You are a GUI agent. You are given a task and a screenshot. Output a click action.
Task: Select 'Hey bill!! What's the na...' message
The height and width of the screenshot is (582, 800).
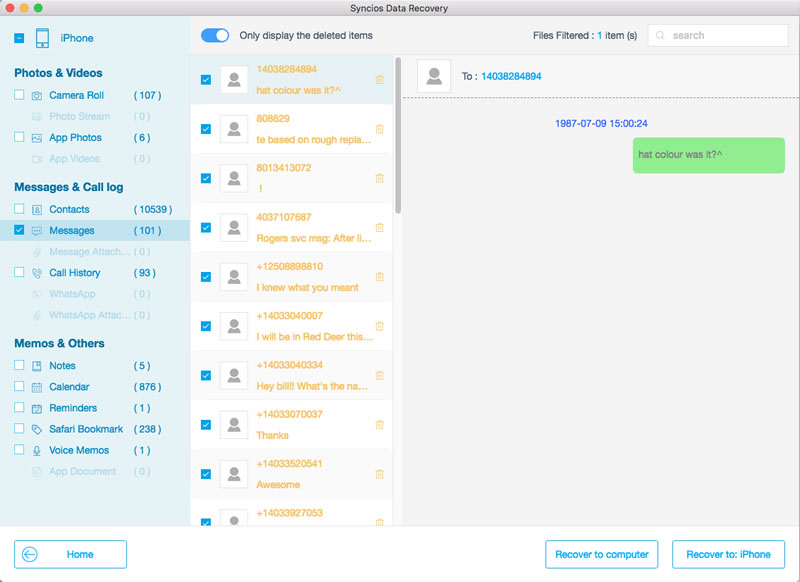[312, 386]
